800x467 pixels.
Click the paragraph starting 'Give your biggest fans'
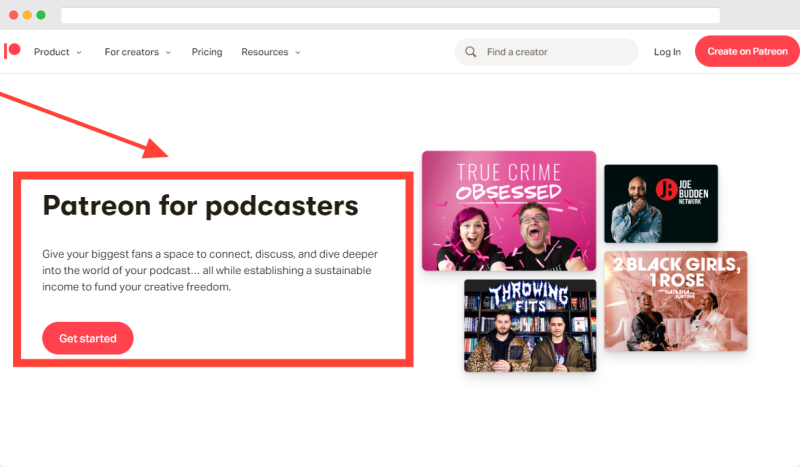coord(210,270)
